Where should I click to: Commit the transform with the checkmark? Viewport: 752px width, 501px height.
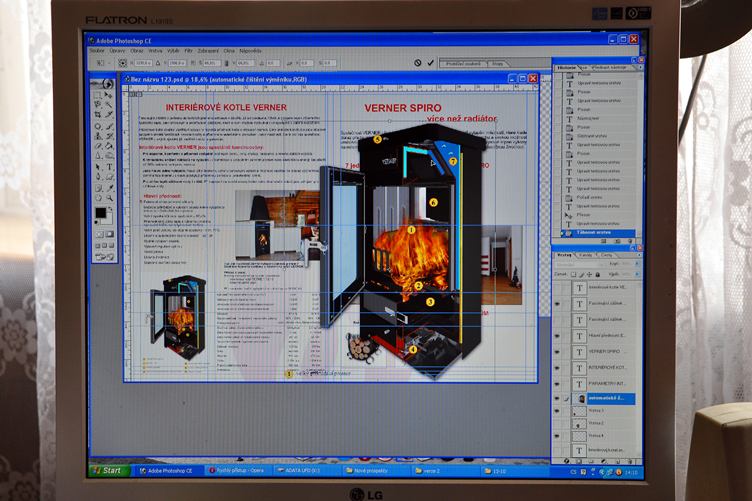430,63
